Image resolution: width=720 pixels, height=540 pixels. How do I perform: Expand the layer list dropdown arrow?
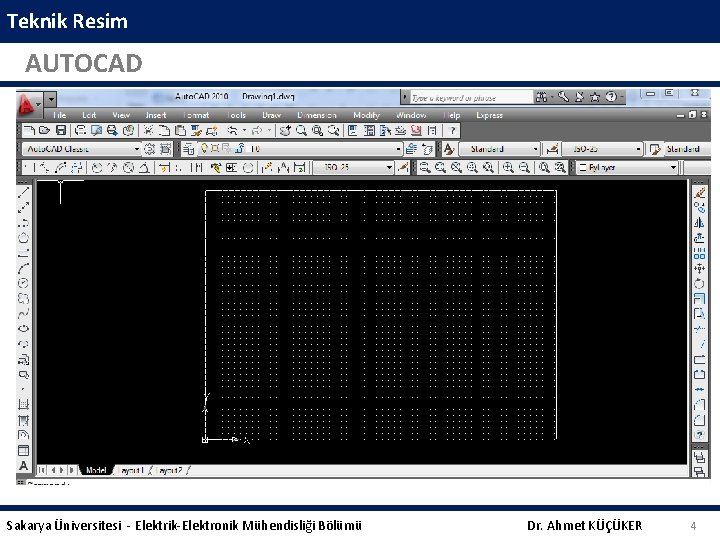(398, 149)
